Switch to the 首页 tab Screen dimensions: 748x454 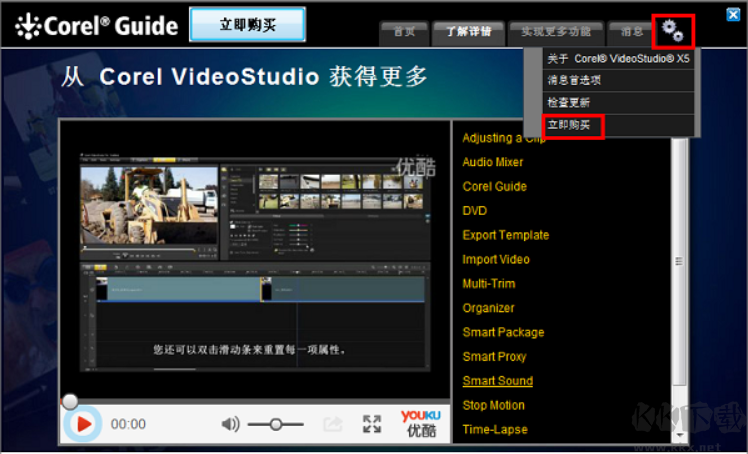(x=404, y=31)
